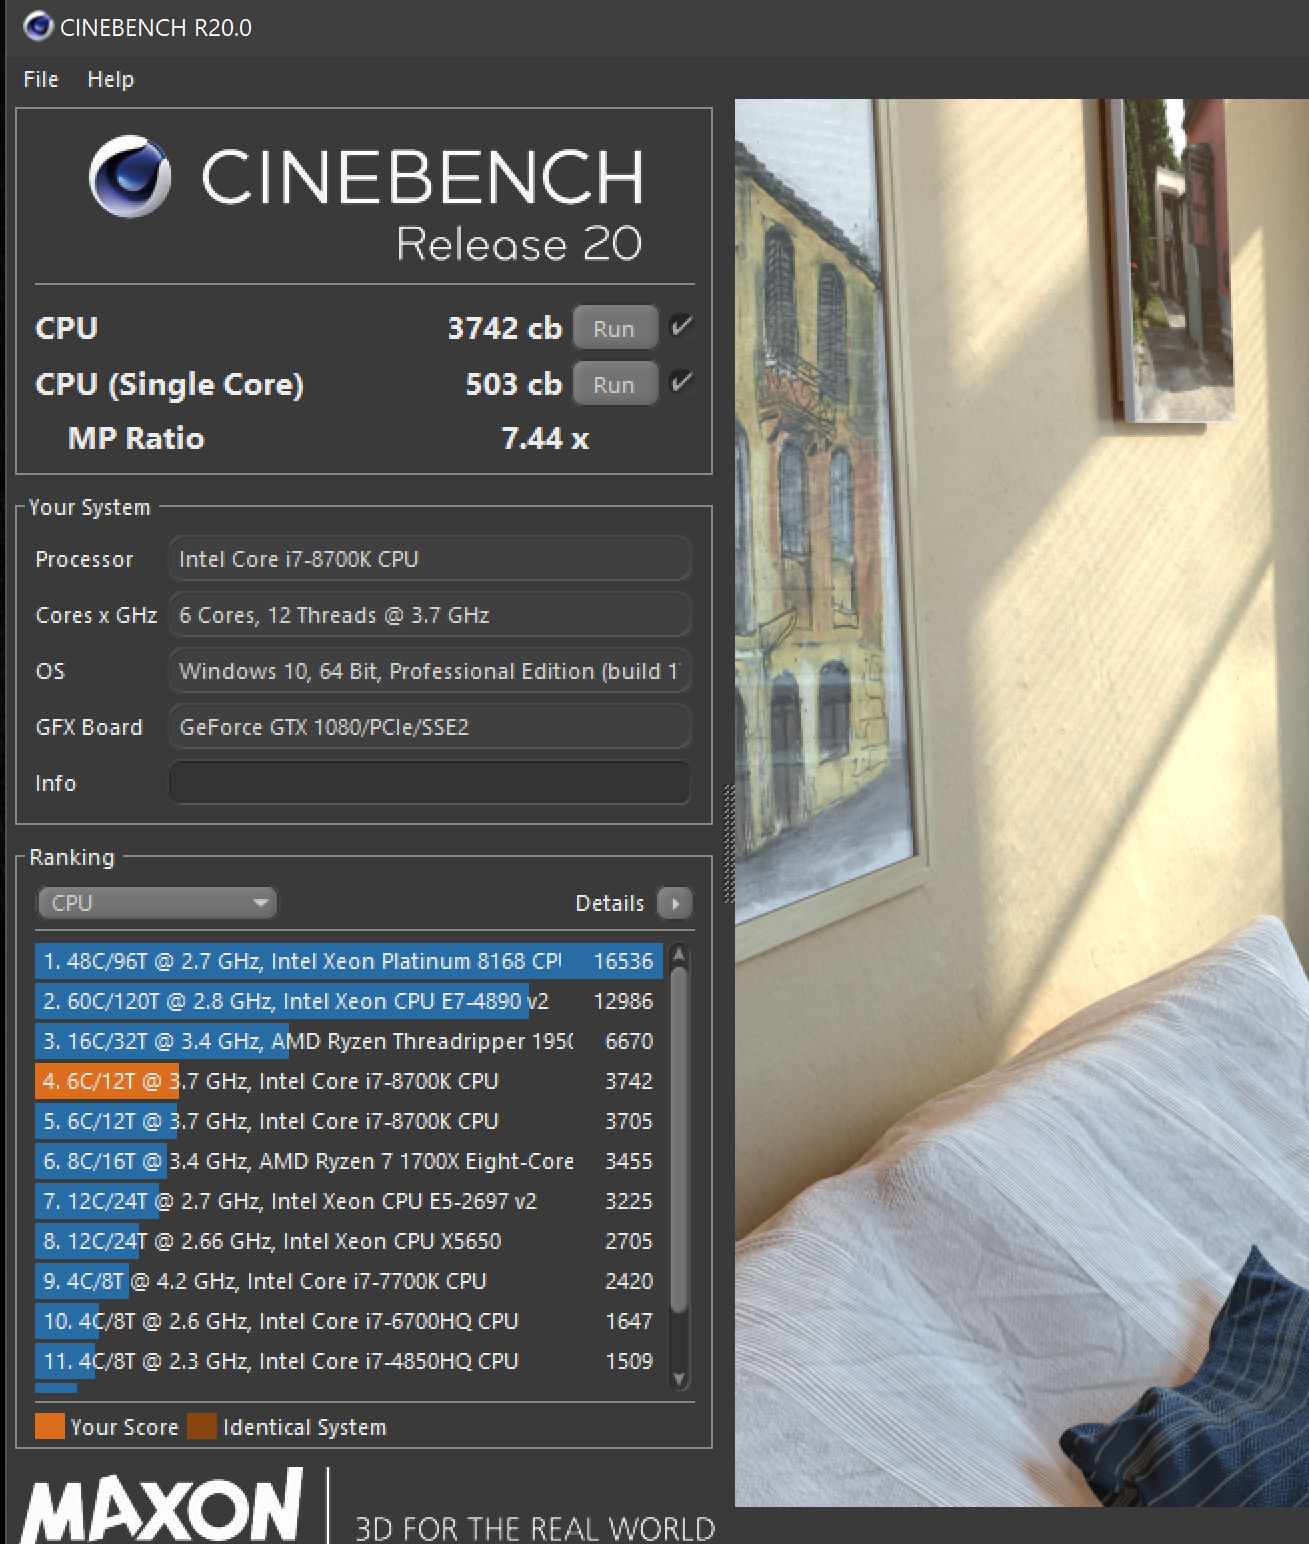Screen dimensions: 1309x1544
Task: Click the Details label in Ranking
Action: coord(610,903)
